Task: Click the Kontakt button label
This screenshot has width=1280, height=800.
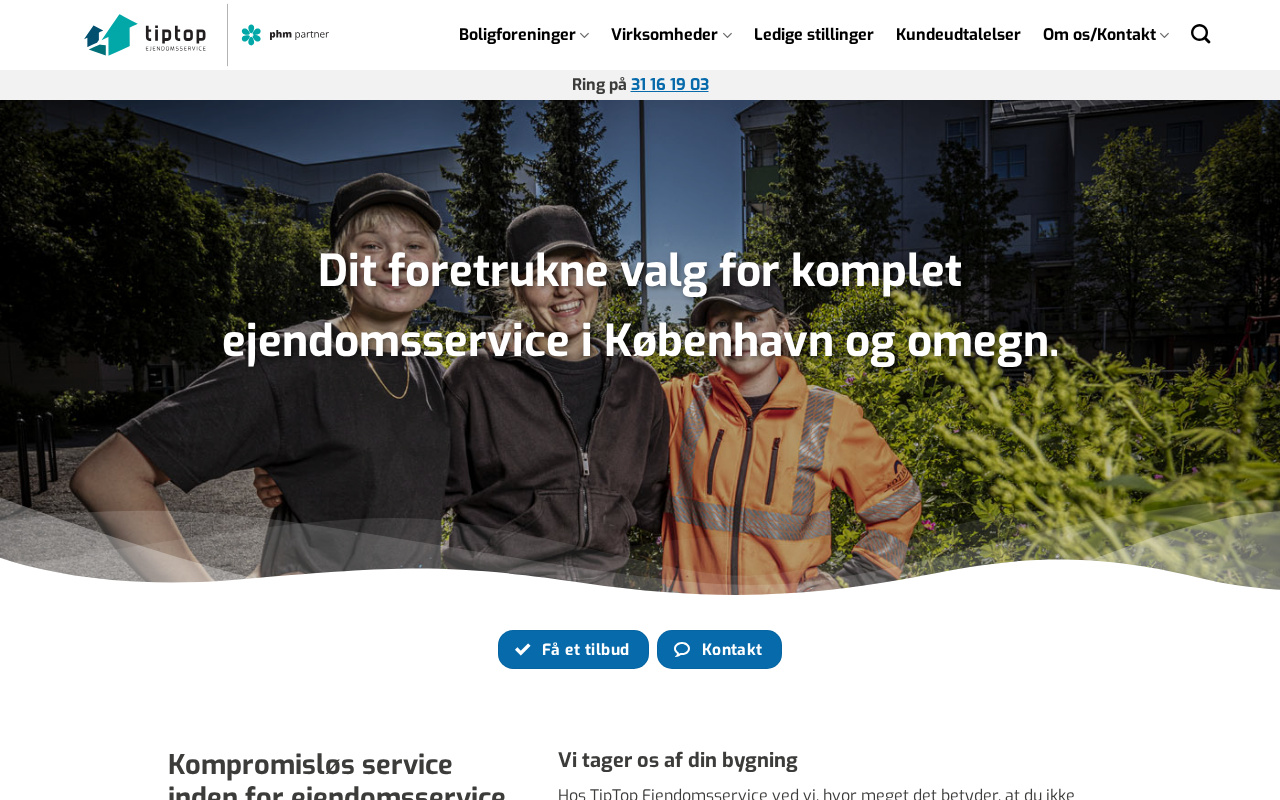Action: pyautogui.click(x=732, y=649)
